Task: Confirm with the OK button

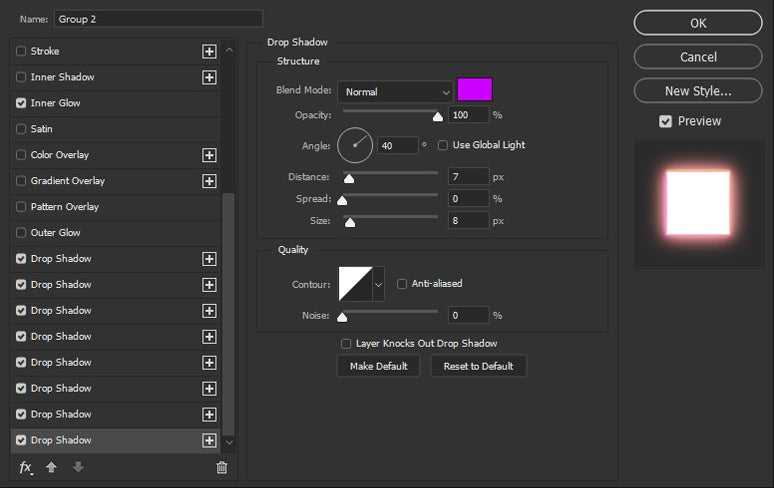Action: tap(698, 23)
